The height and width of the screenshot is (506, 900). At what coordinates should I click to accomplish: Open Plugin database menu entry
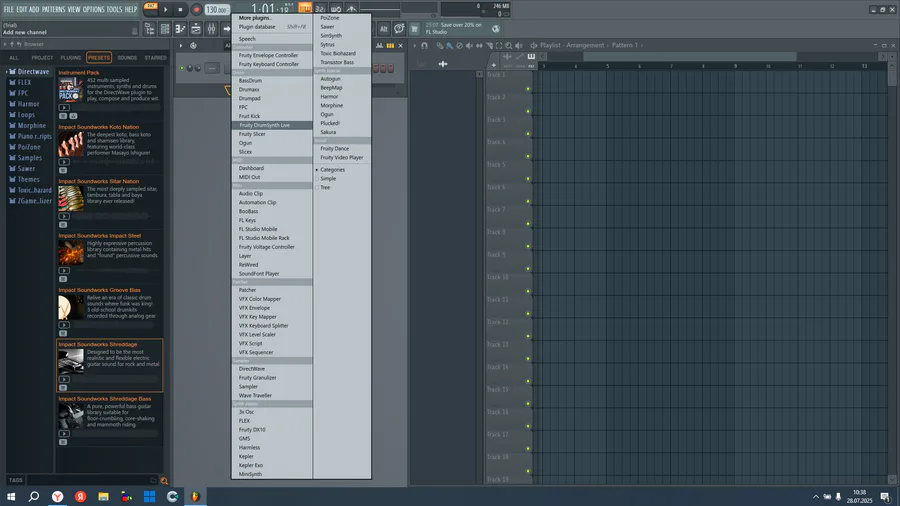(272, 27)
